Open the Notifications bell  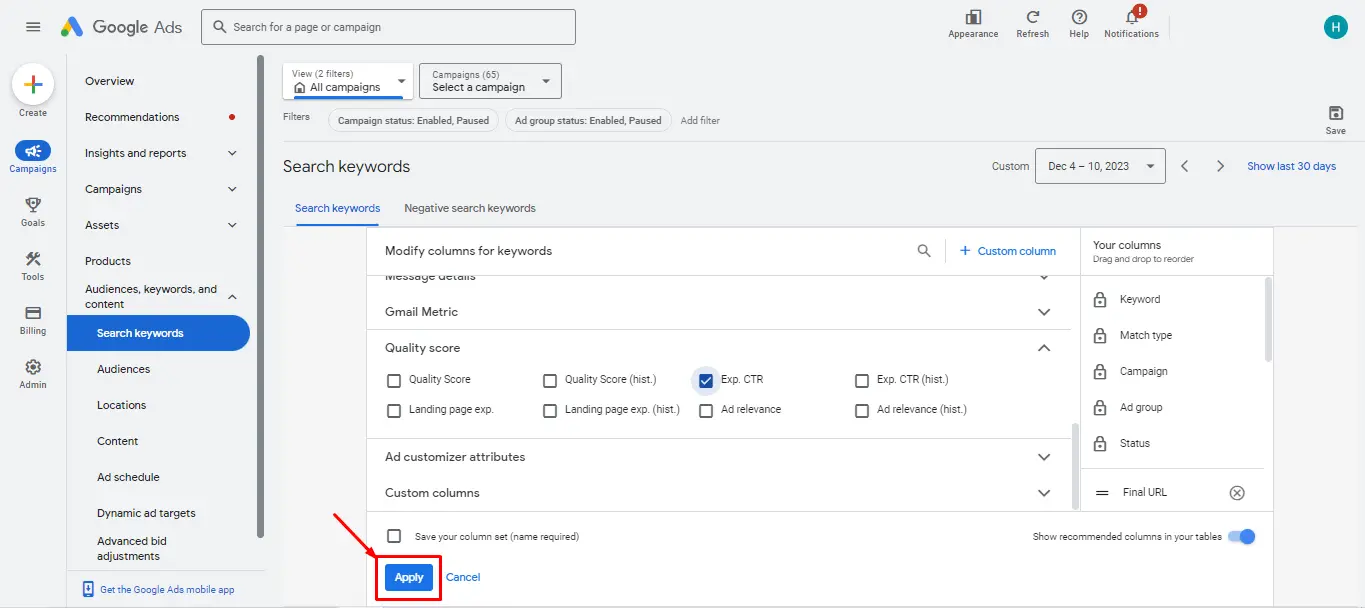coord(1131,18)
